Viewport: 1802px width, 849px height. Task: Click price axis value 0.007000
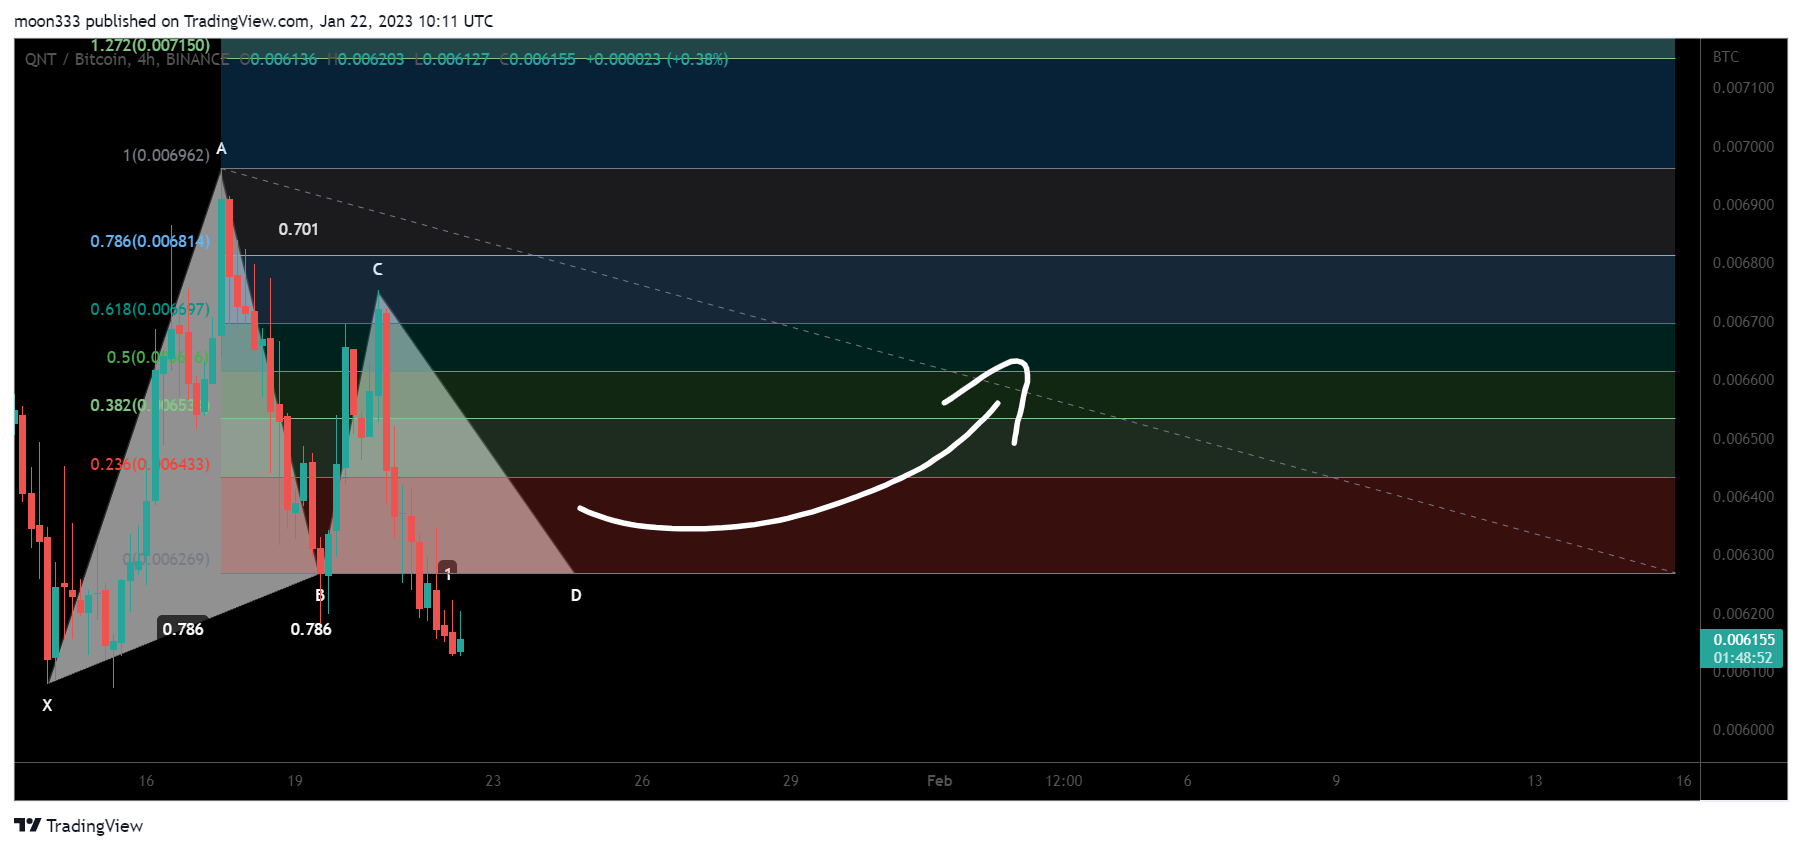point(1743,147)
